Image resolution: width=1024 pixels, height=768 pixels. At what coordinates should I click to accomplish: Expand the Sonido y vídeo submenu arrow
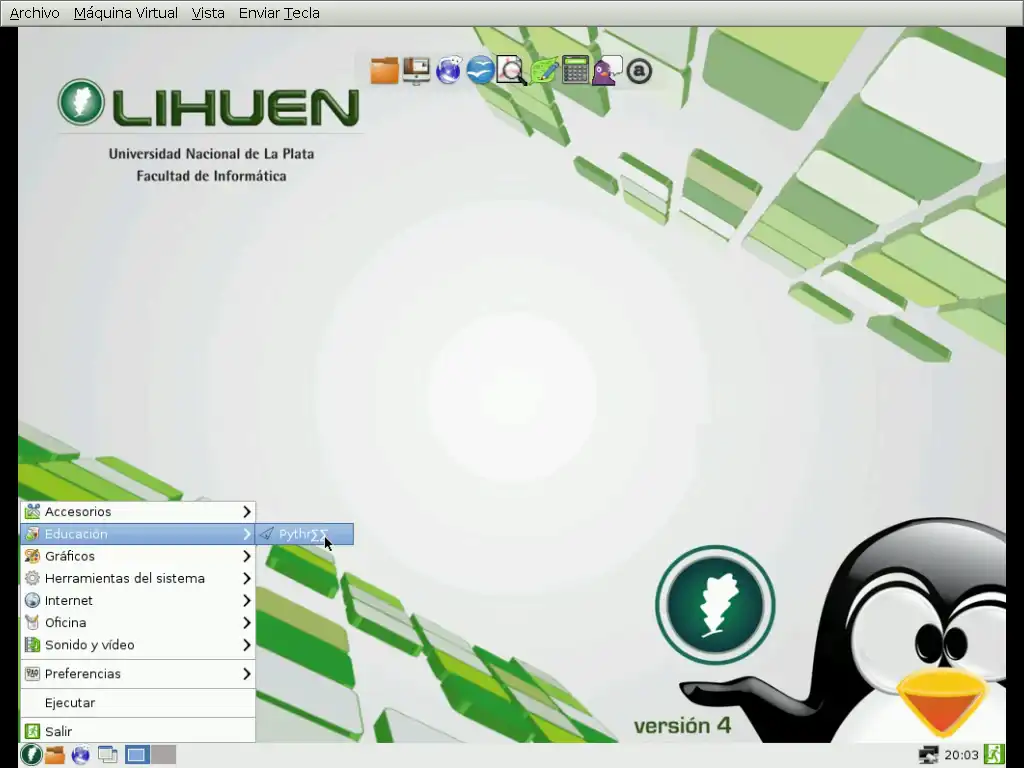(x=246, y=645)
